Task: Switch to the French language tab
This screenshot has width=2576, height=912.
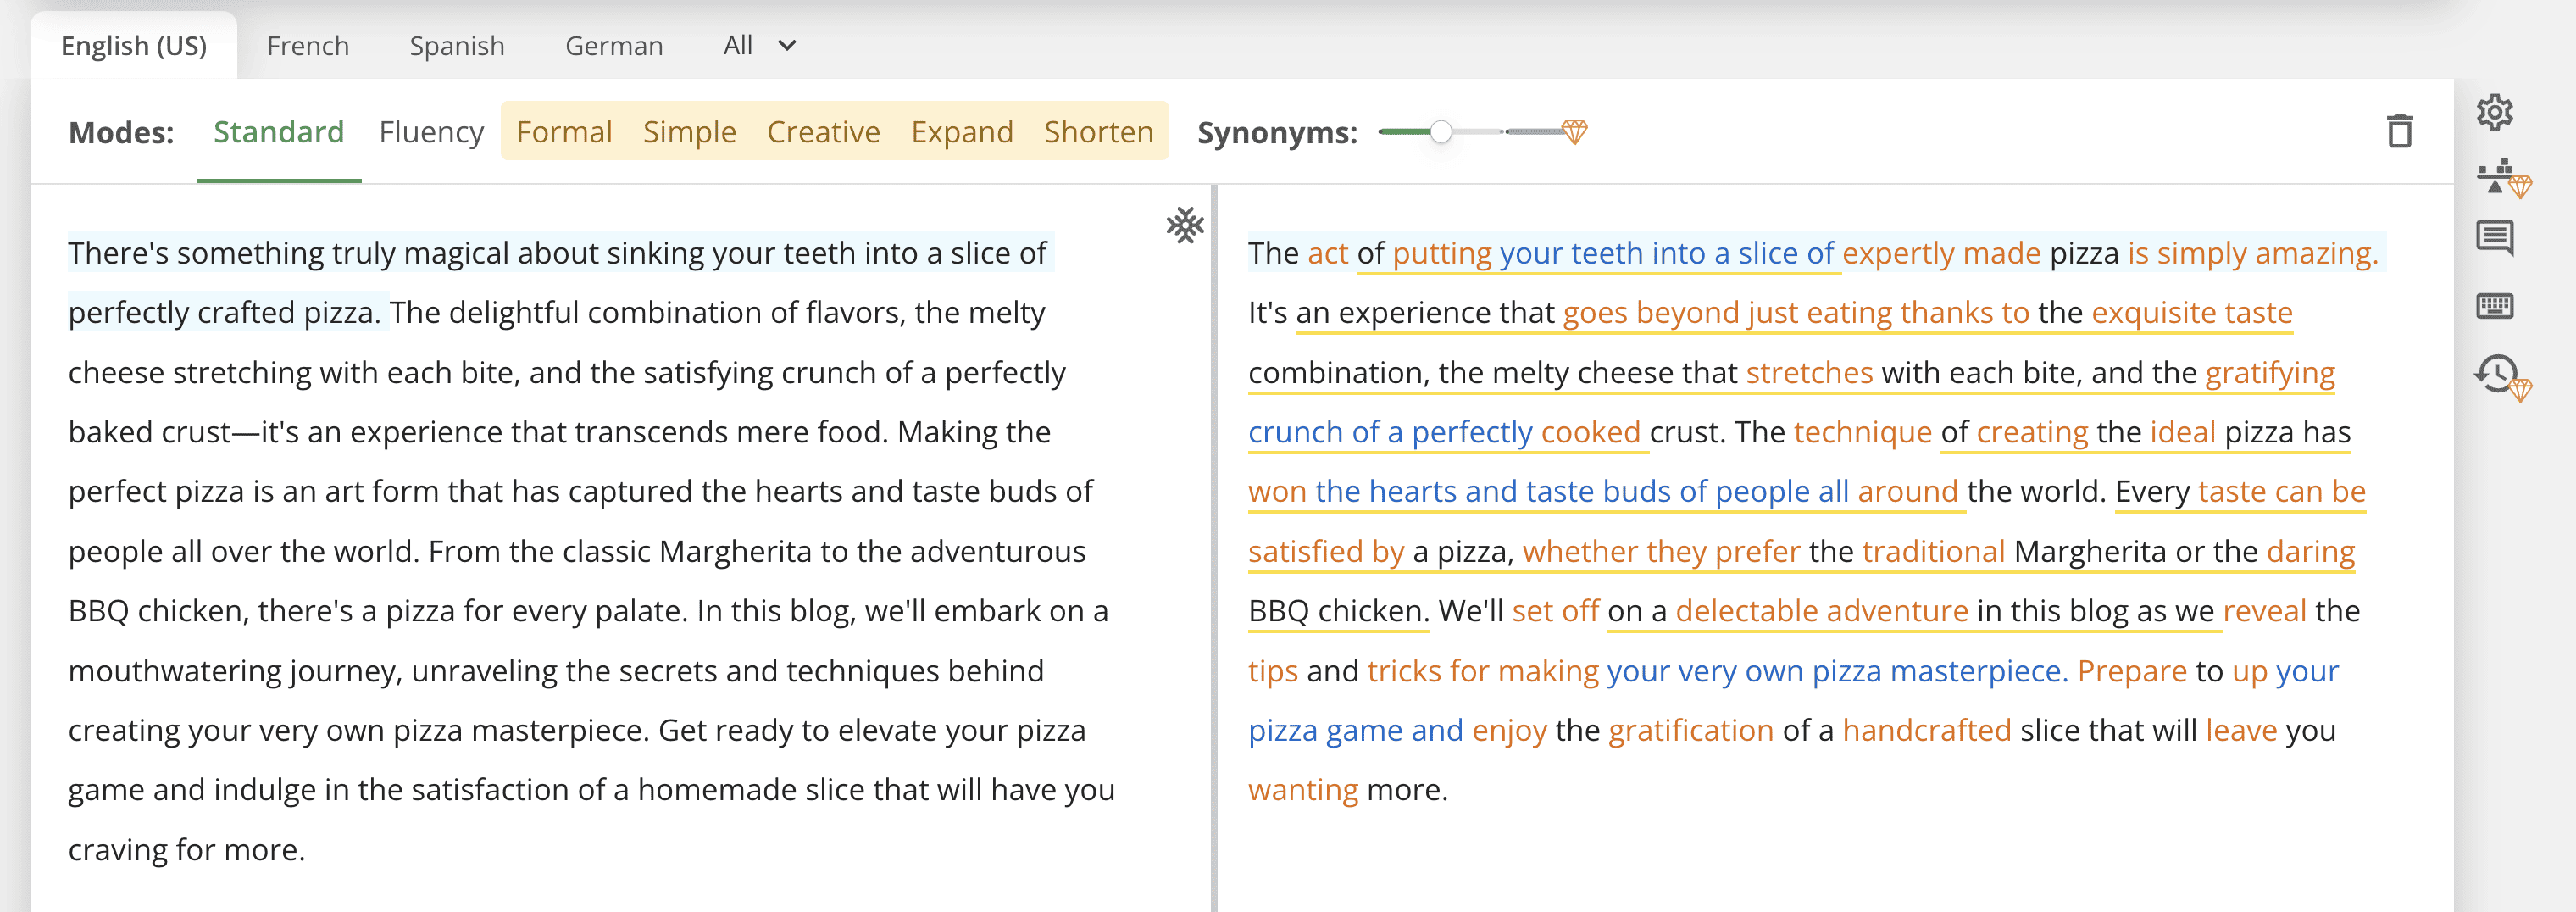Action: pos(308,45)
